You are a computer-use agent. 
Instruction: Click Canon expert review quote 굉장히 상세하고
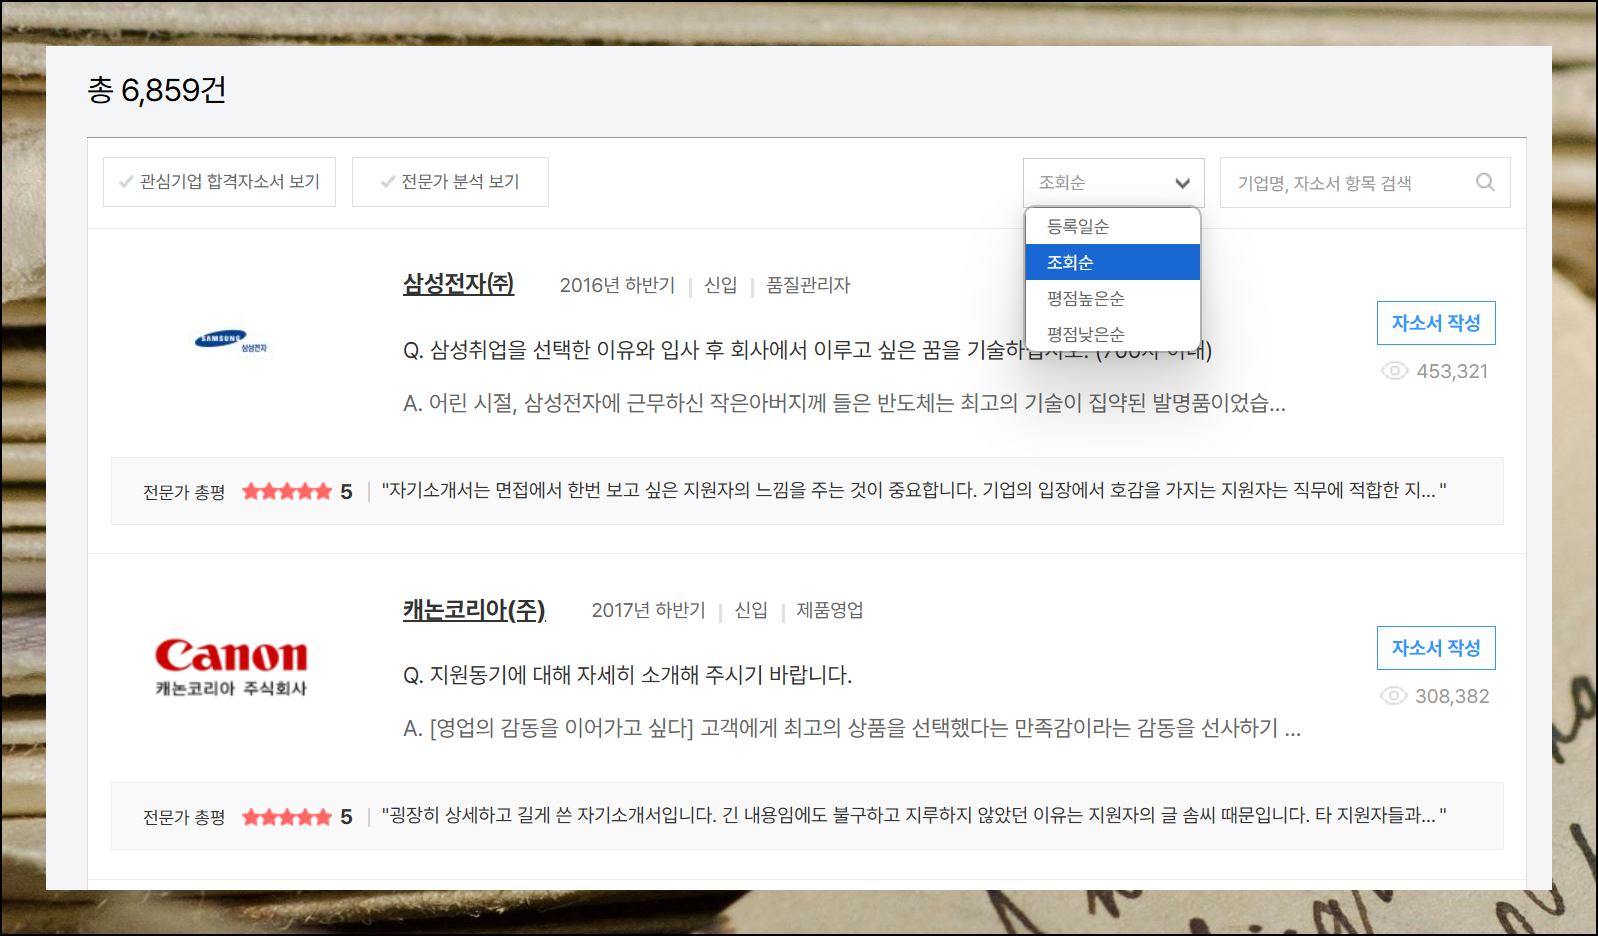(914, 815)
